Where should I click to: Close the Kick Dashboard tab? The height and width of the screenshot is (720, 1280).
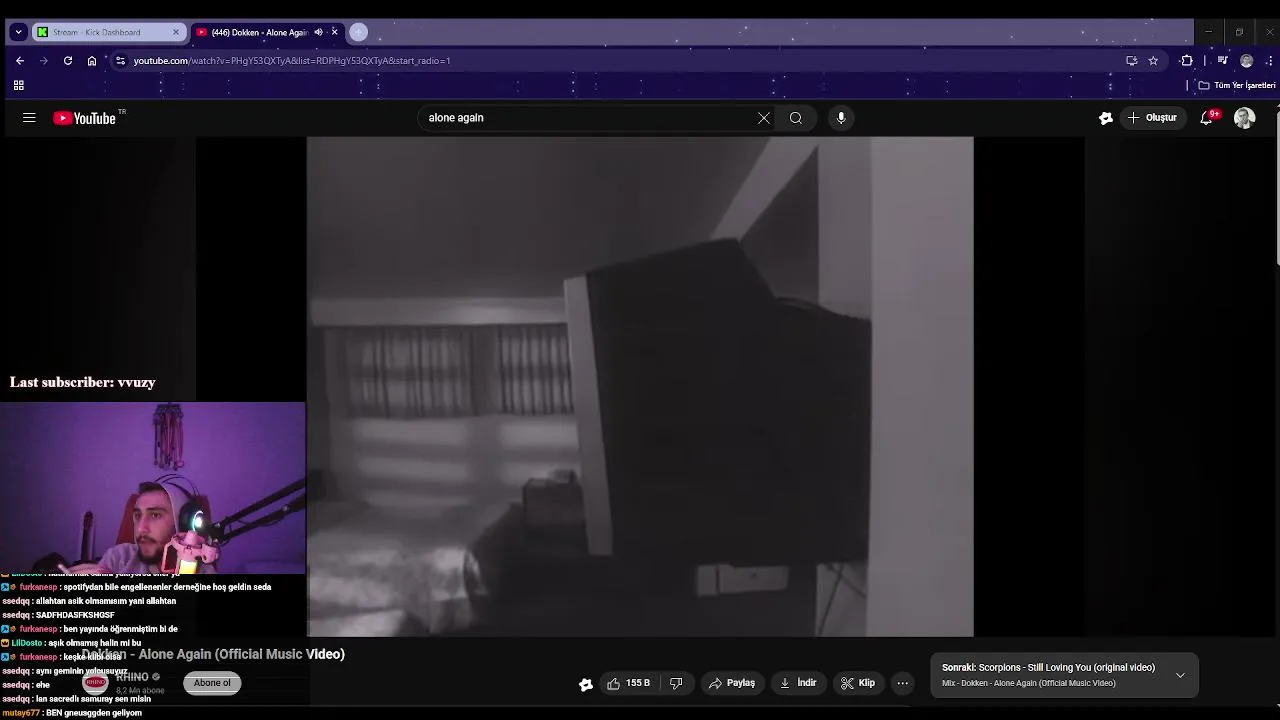pos(176,32)
